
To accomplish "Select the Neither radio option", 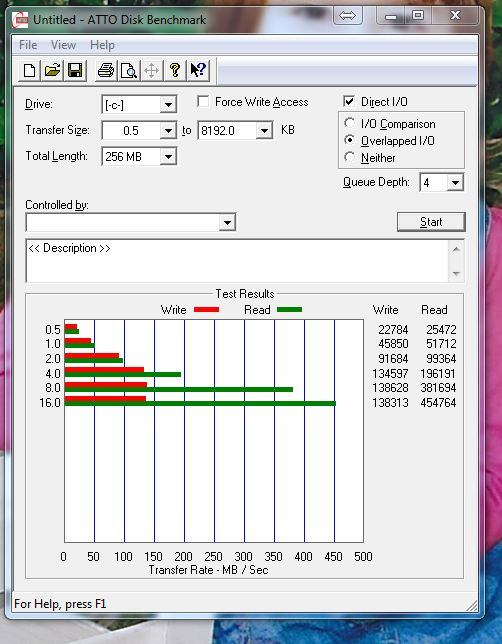I will pos(349,157).
